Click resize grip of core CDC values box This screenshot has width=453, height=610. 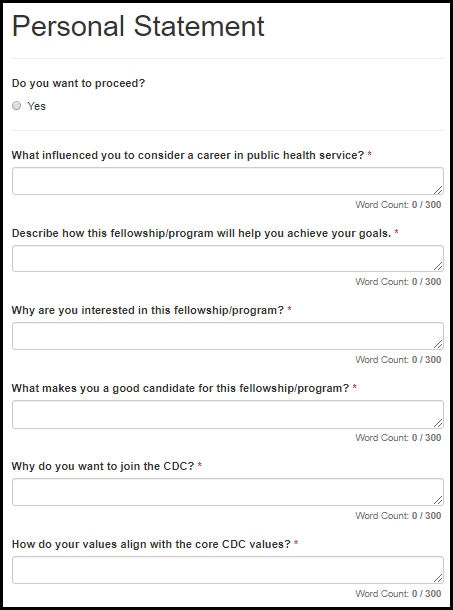(x=438, y=578)
